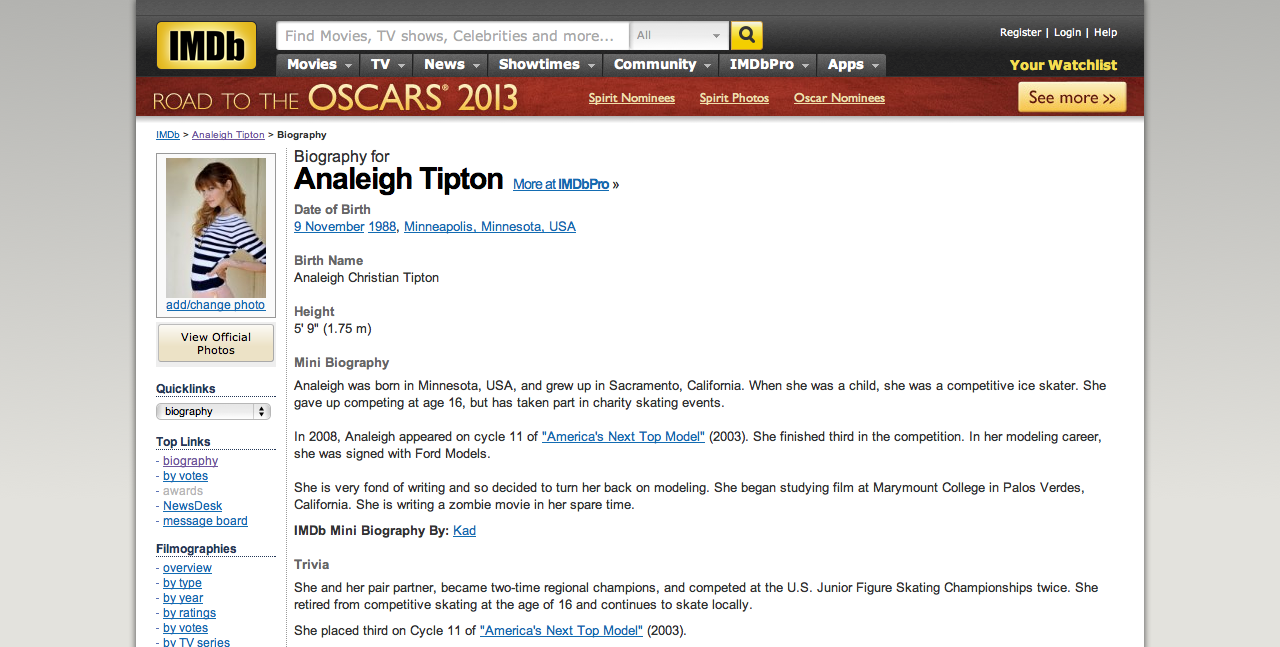Click the Kad author link
Viewport: 1280px width, 647px height.
[464, 531]
